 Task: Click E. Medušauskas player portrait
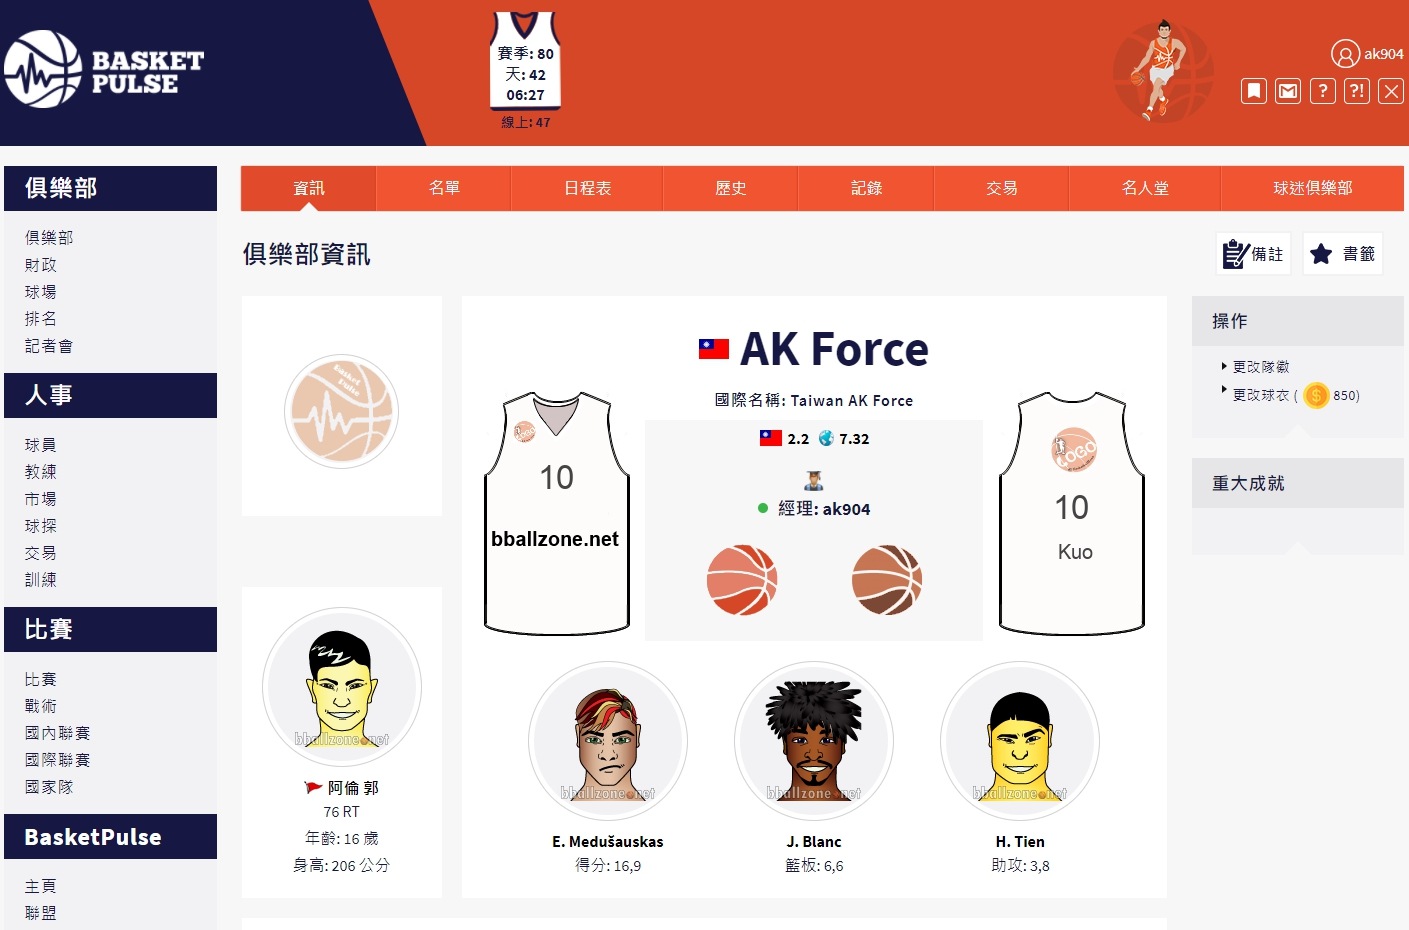click(608, 741)
